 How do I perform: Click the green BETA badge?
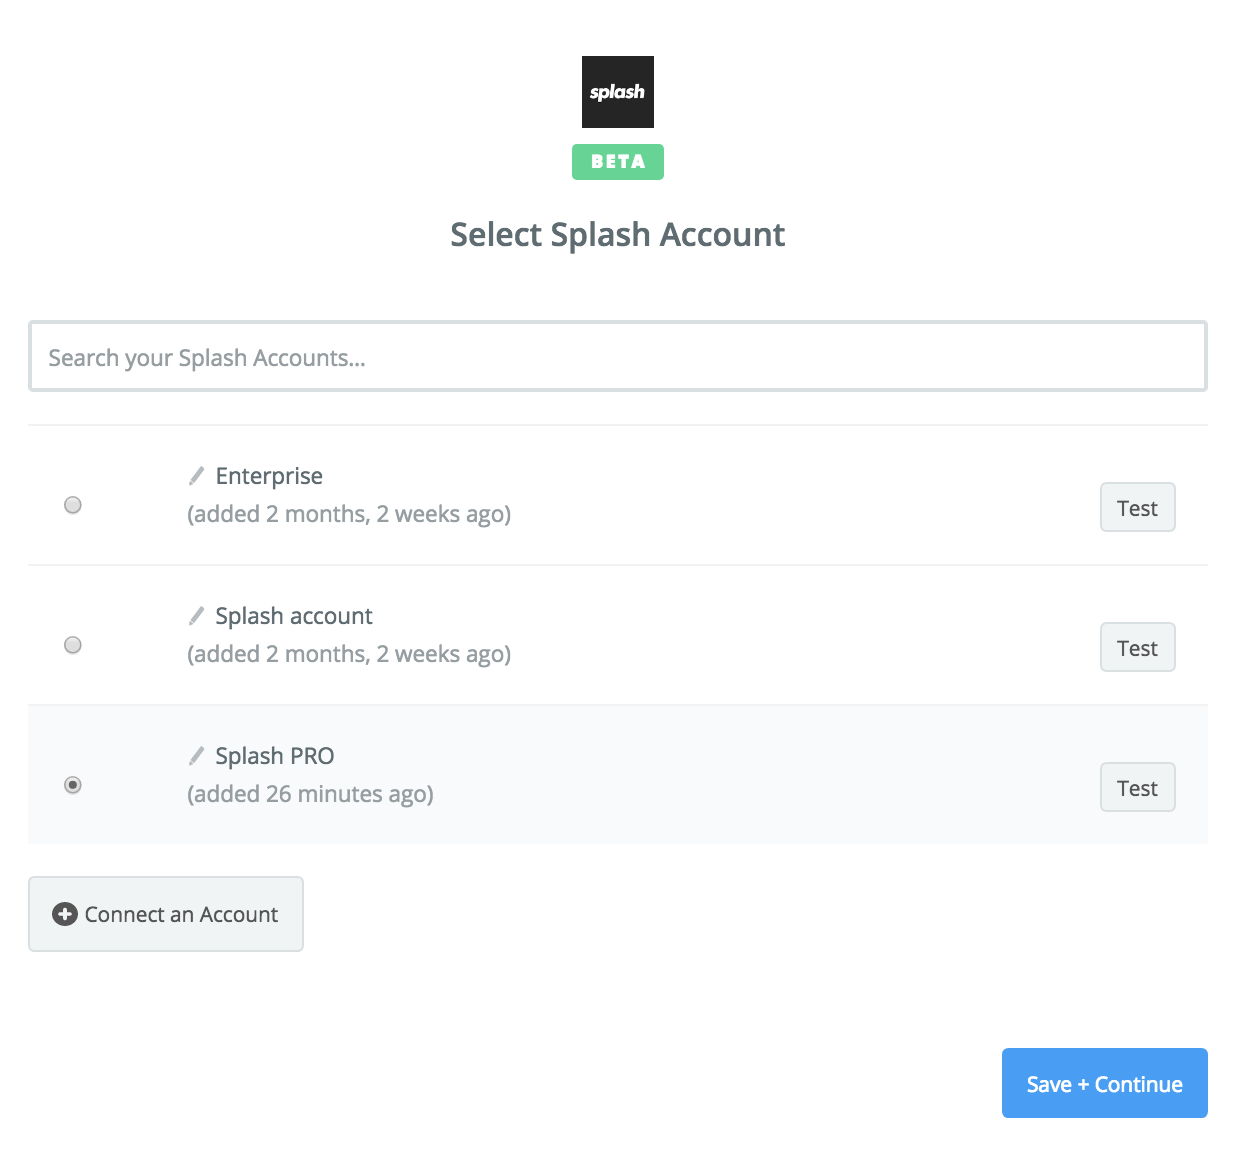(617, 162)
